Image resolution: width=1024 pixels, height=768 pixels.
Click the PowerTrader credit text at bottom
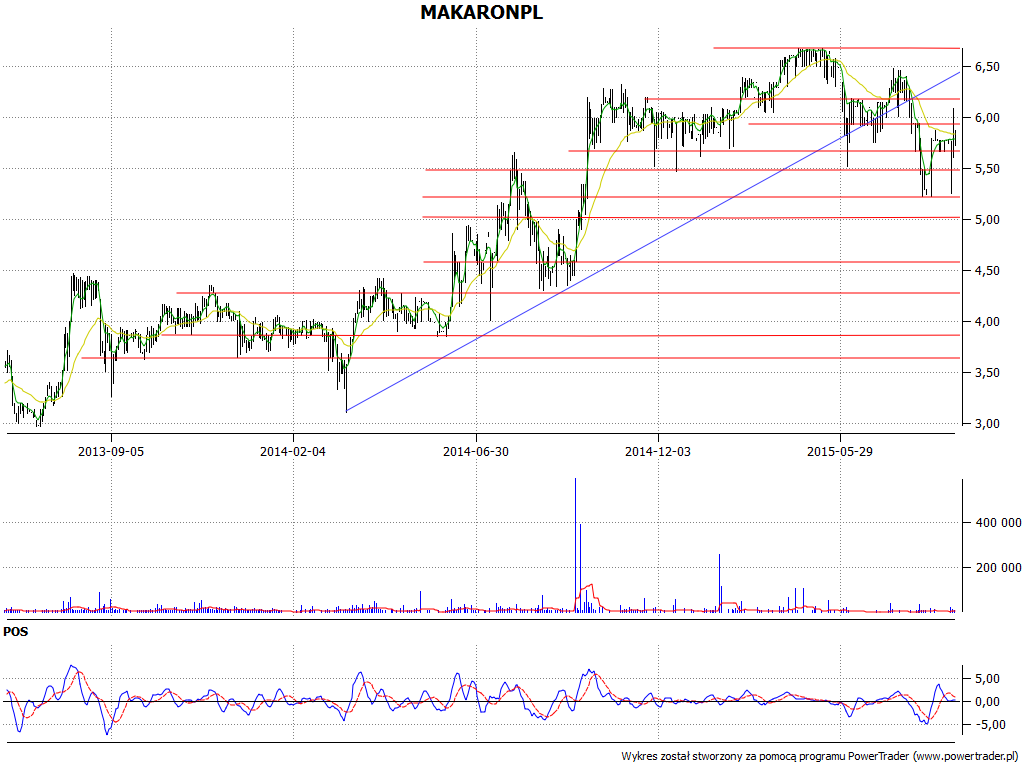[x=821, y=756]
